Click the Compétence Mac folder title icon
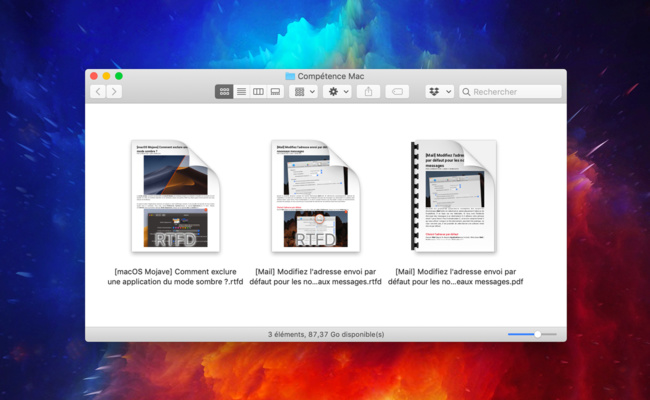This screenshot has height=400, width=650. coord(290,76)
